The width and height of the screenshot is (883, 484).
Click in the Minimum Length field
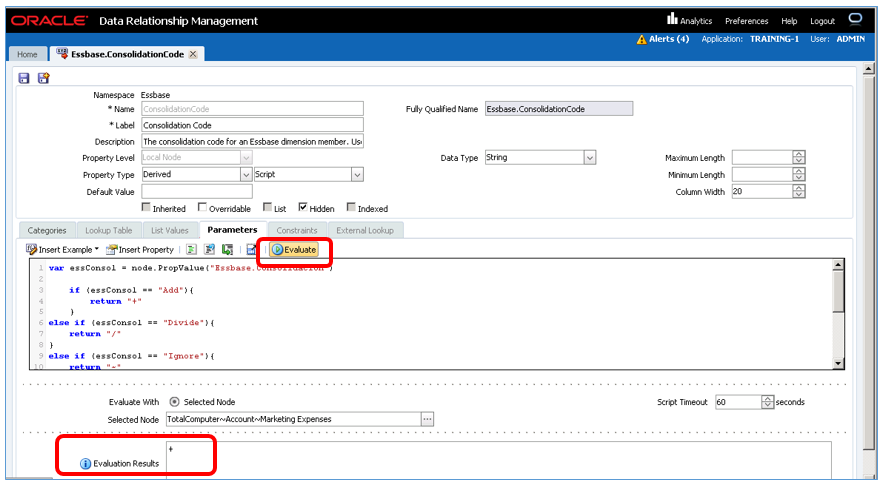762,175
